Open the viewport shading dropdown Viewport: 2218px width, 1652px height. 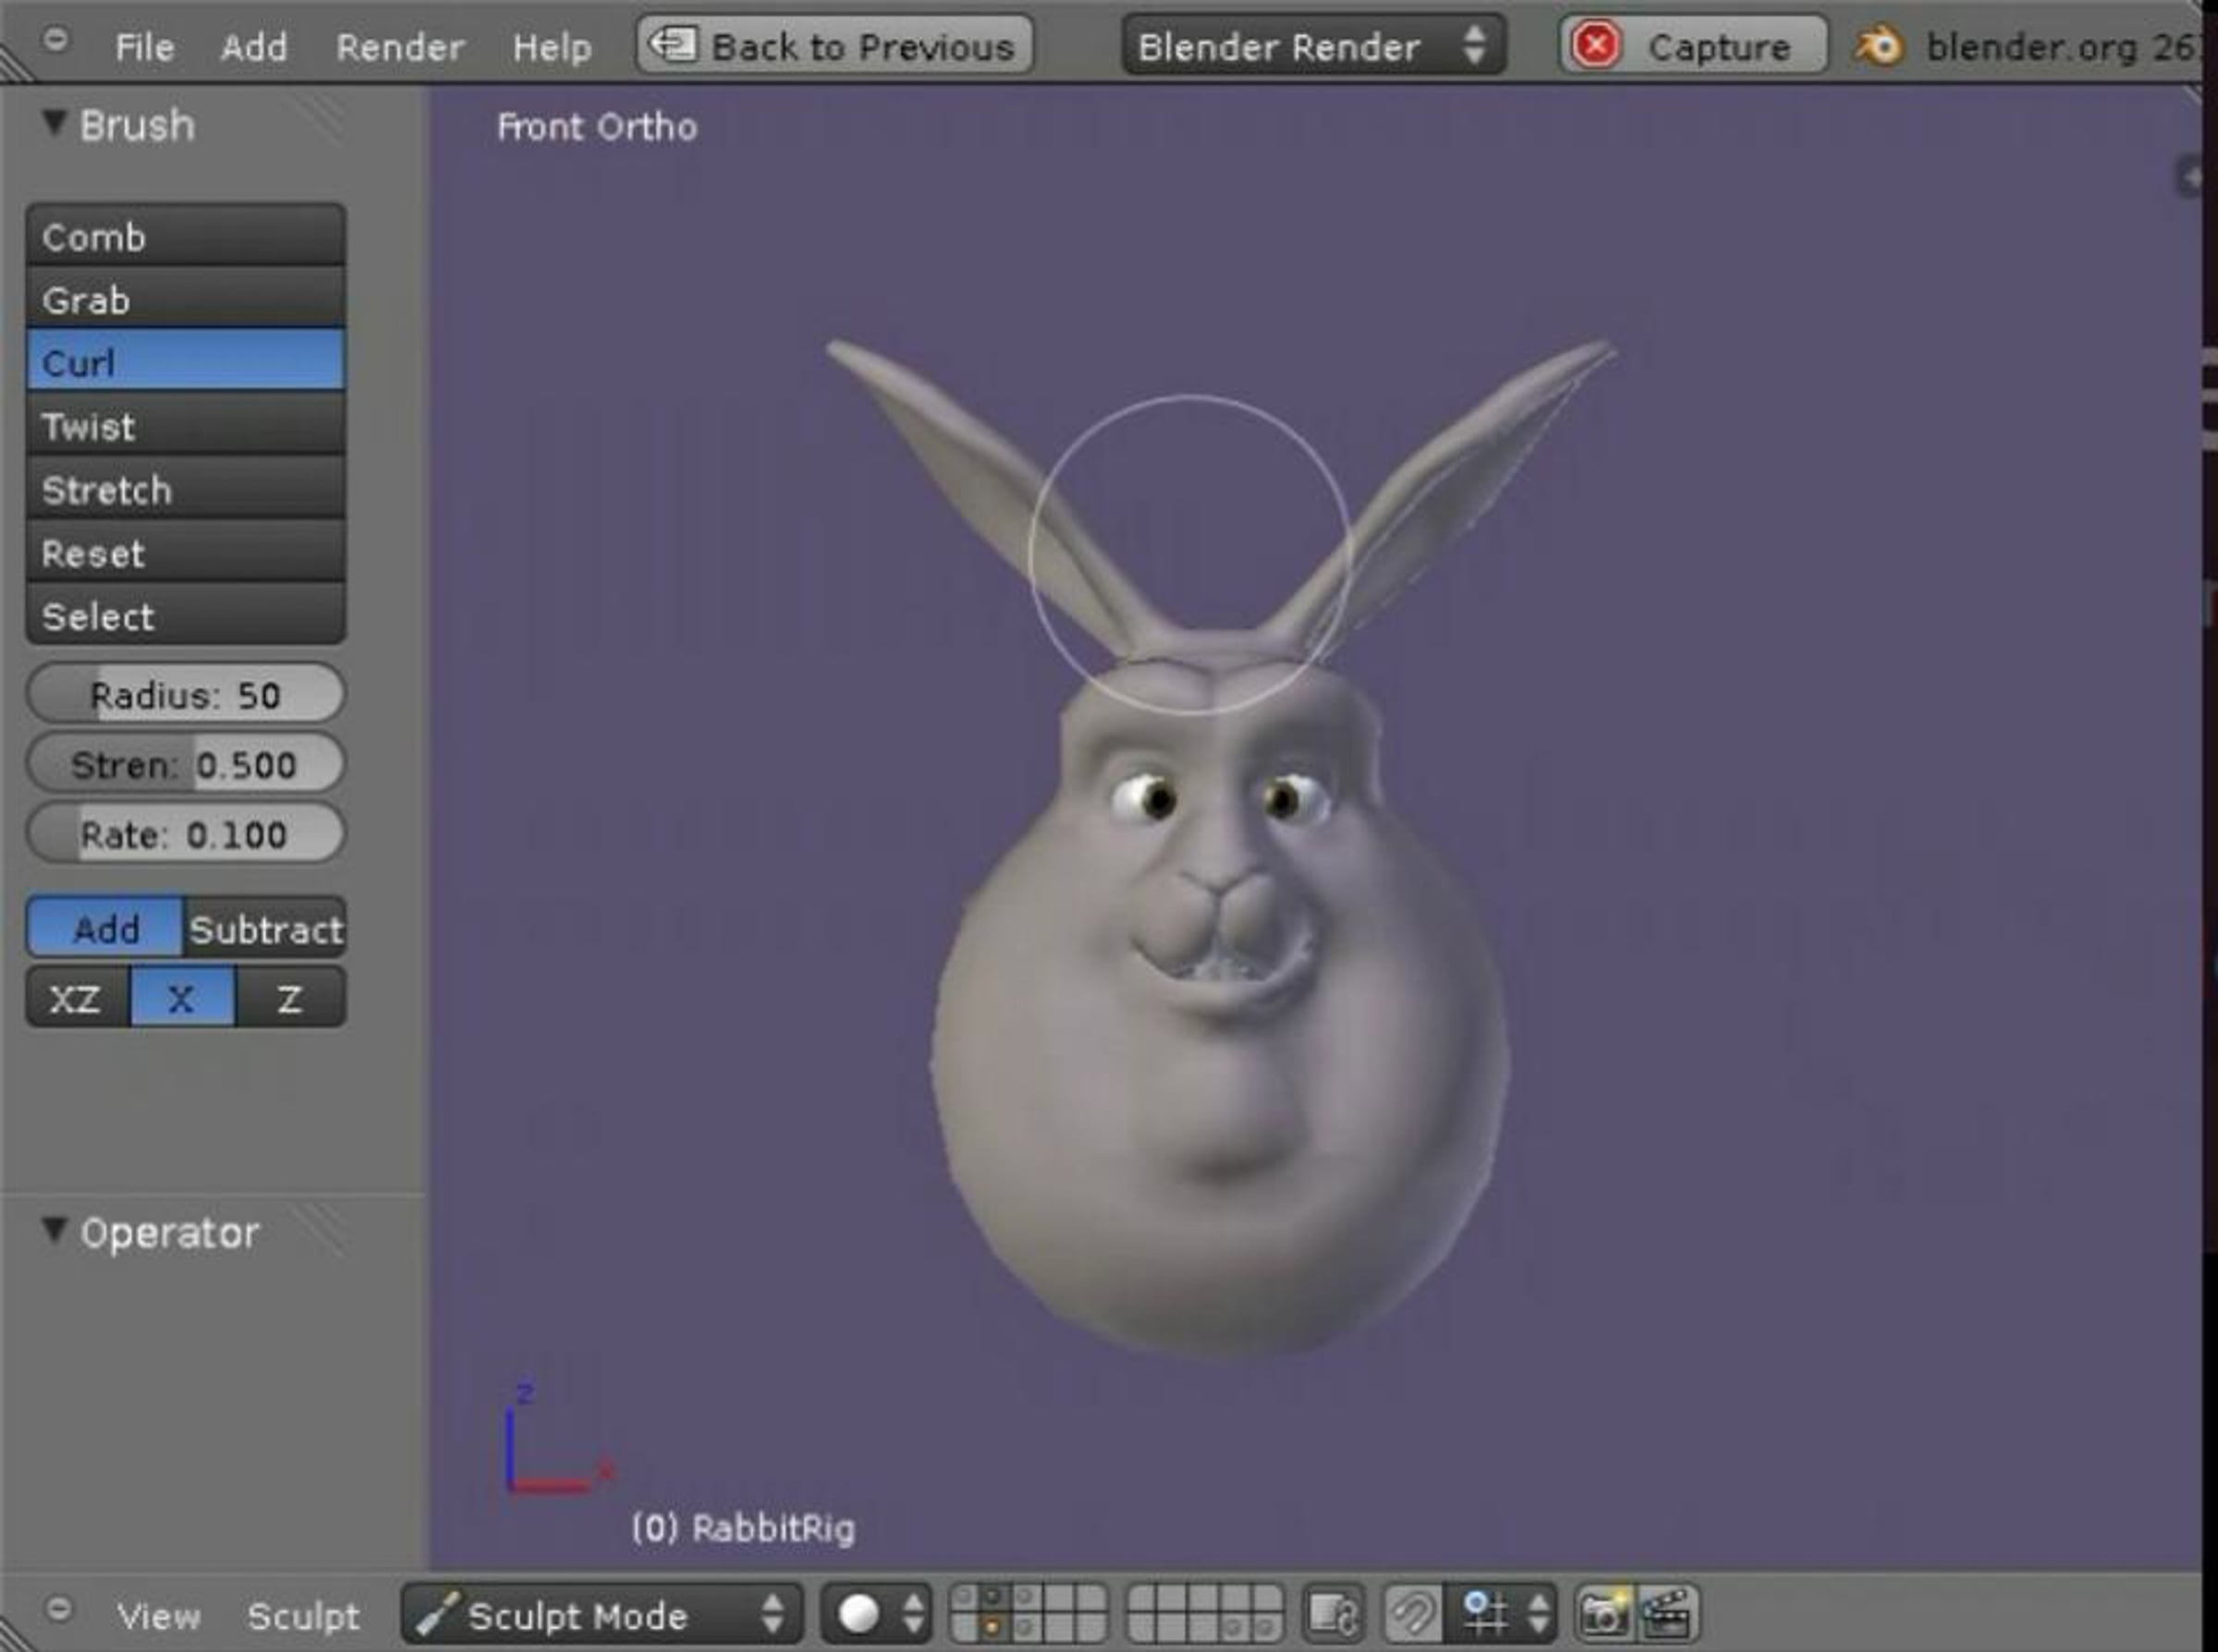[x=877, y=1613]
